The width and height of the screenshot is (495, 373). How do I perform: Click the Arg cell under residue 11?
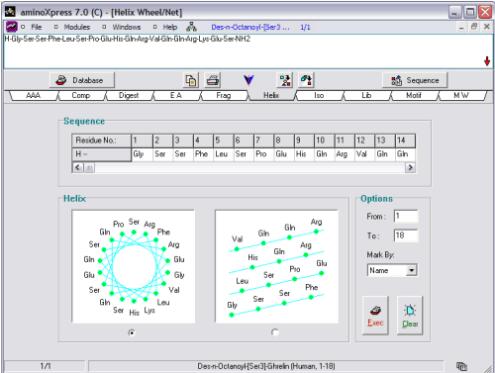[x=344, y=154]
